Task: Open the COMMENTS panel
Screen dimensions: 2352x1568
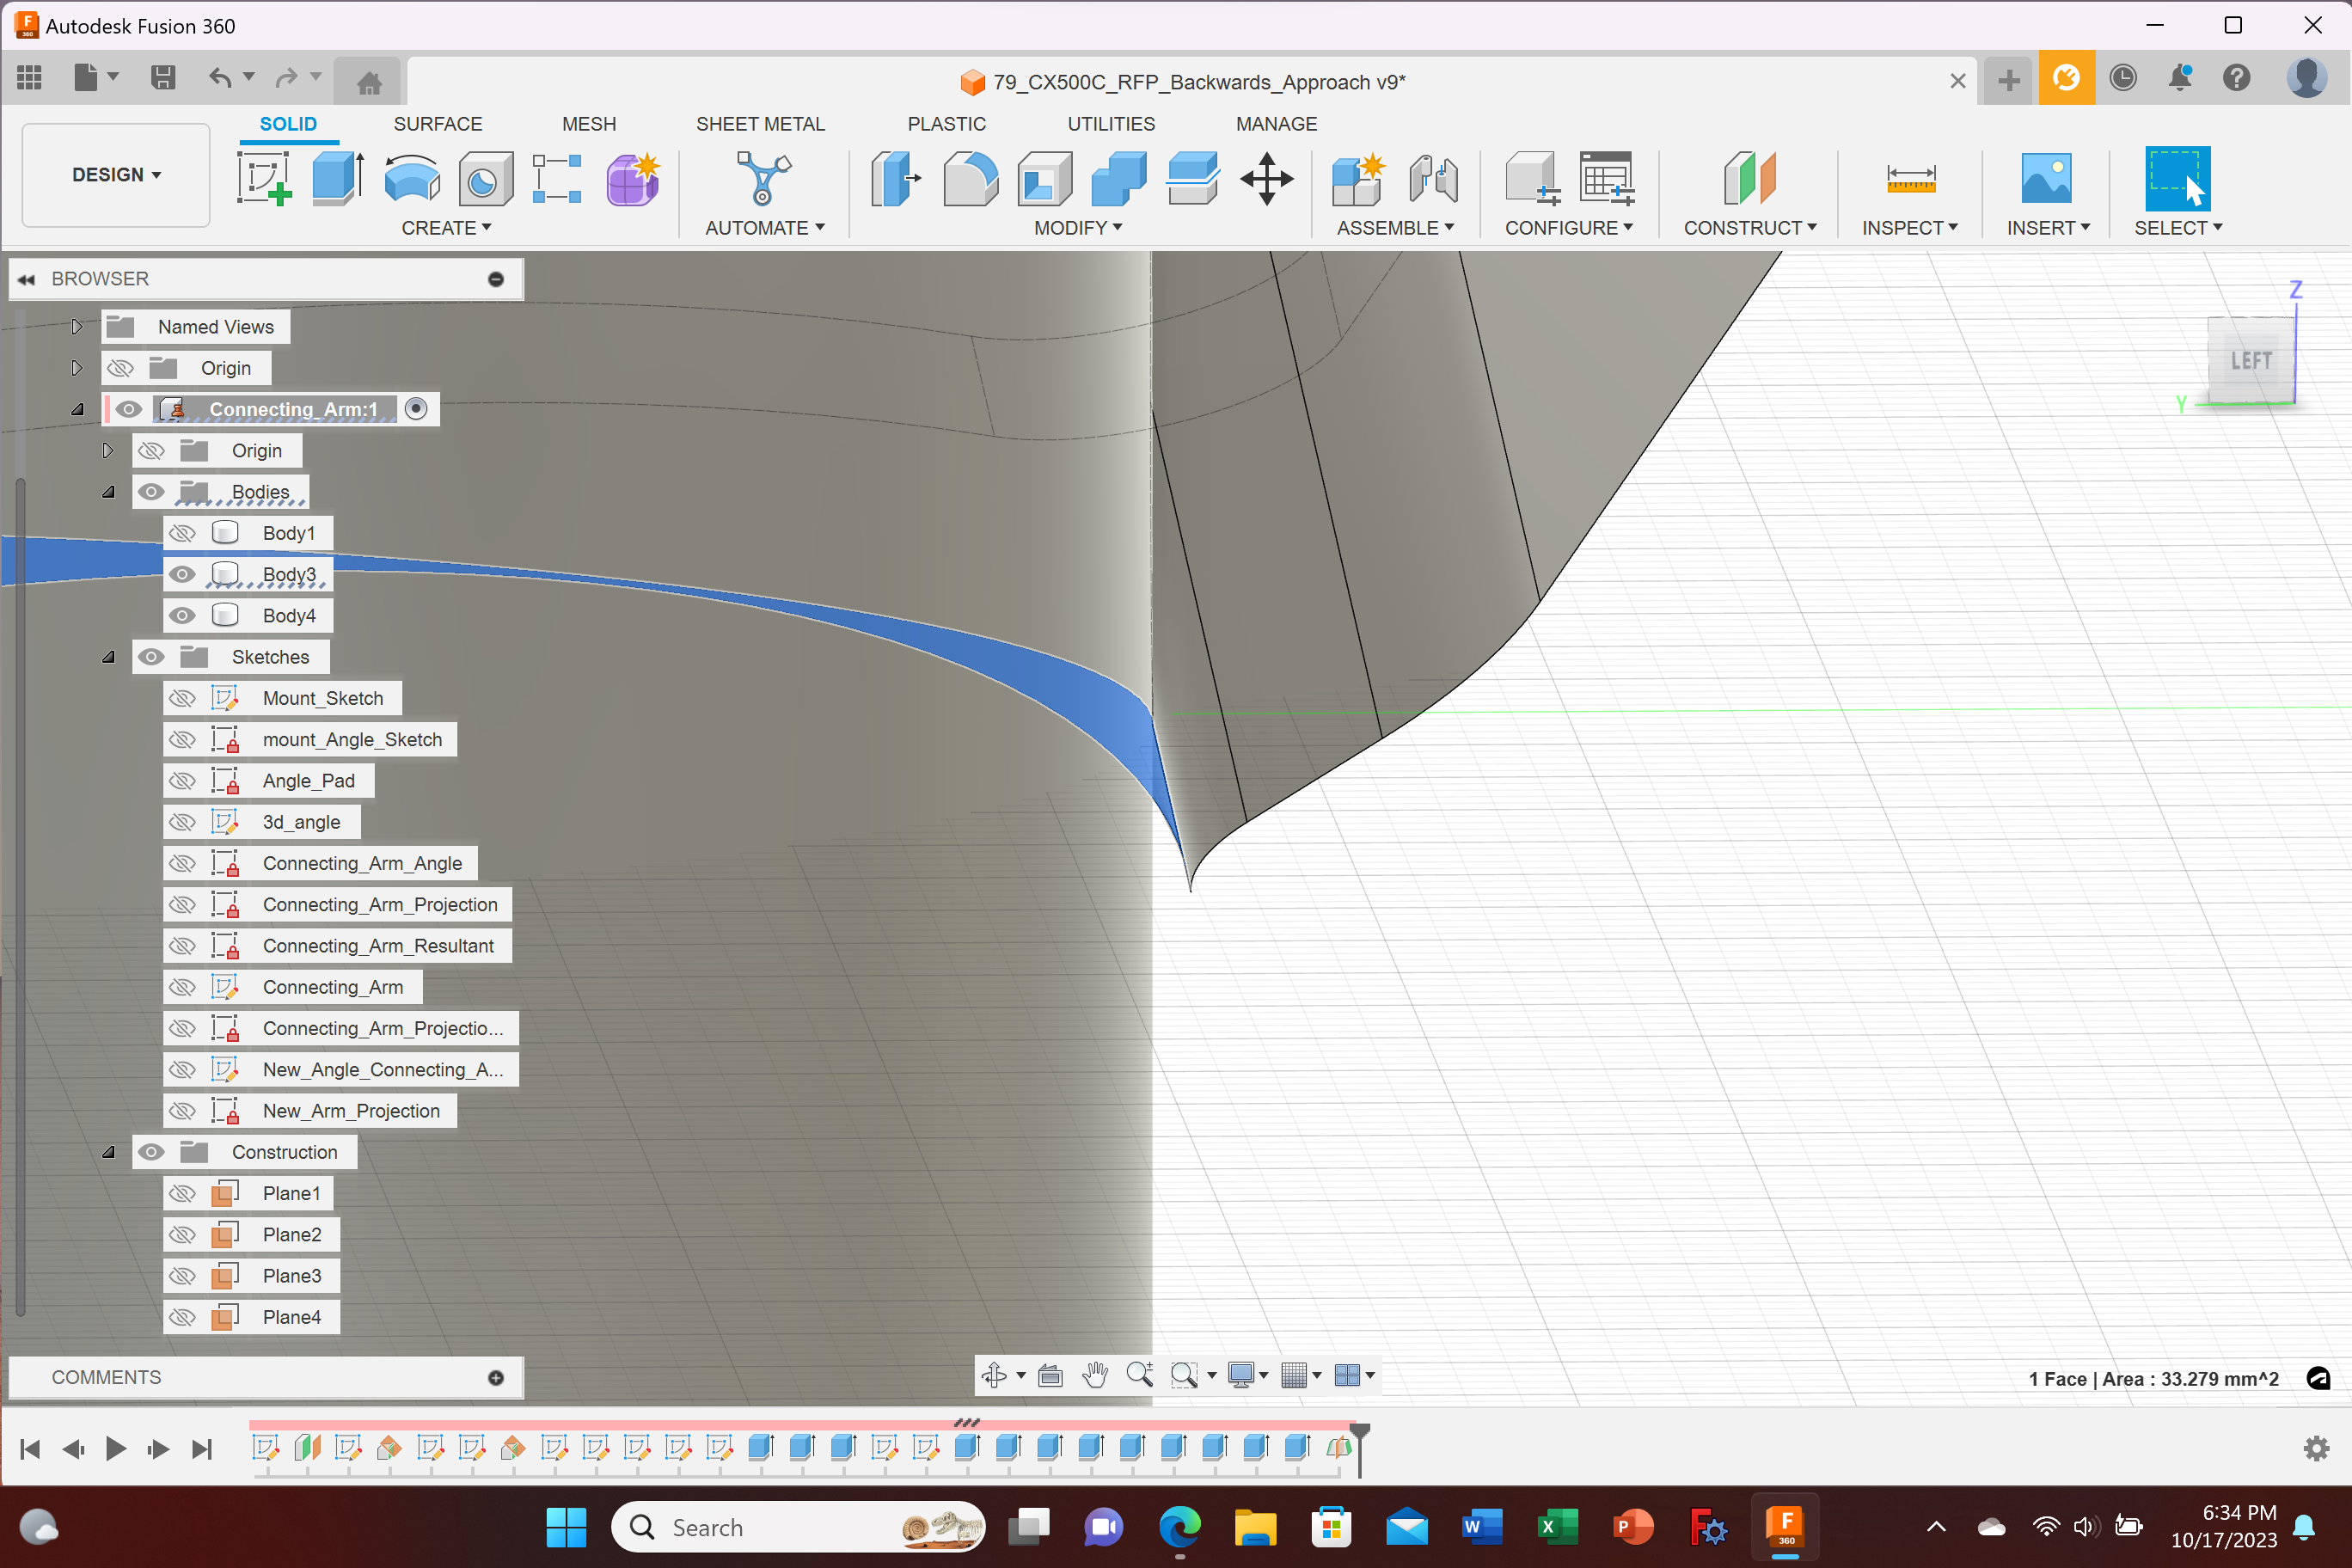Action: point(106,1377)
